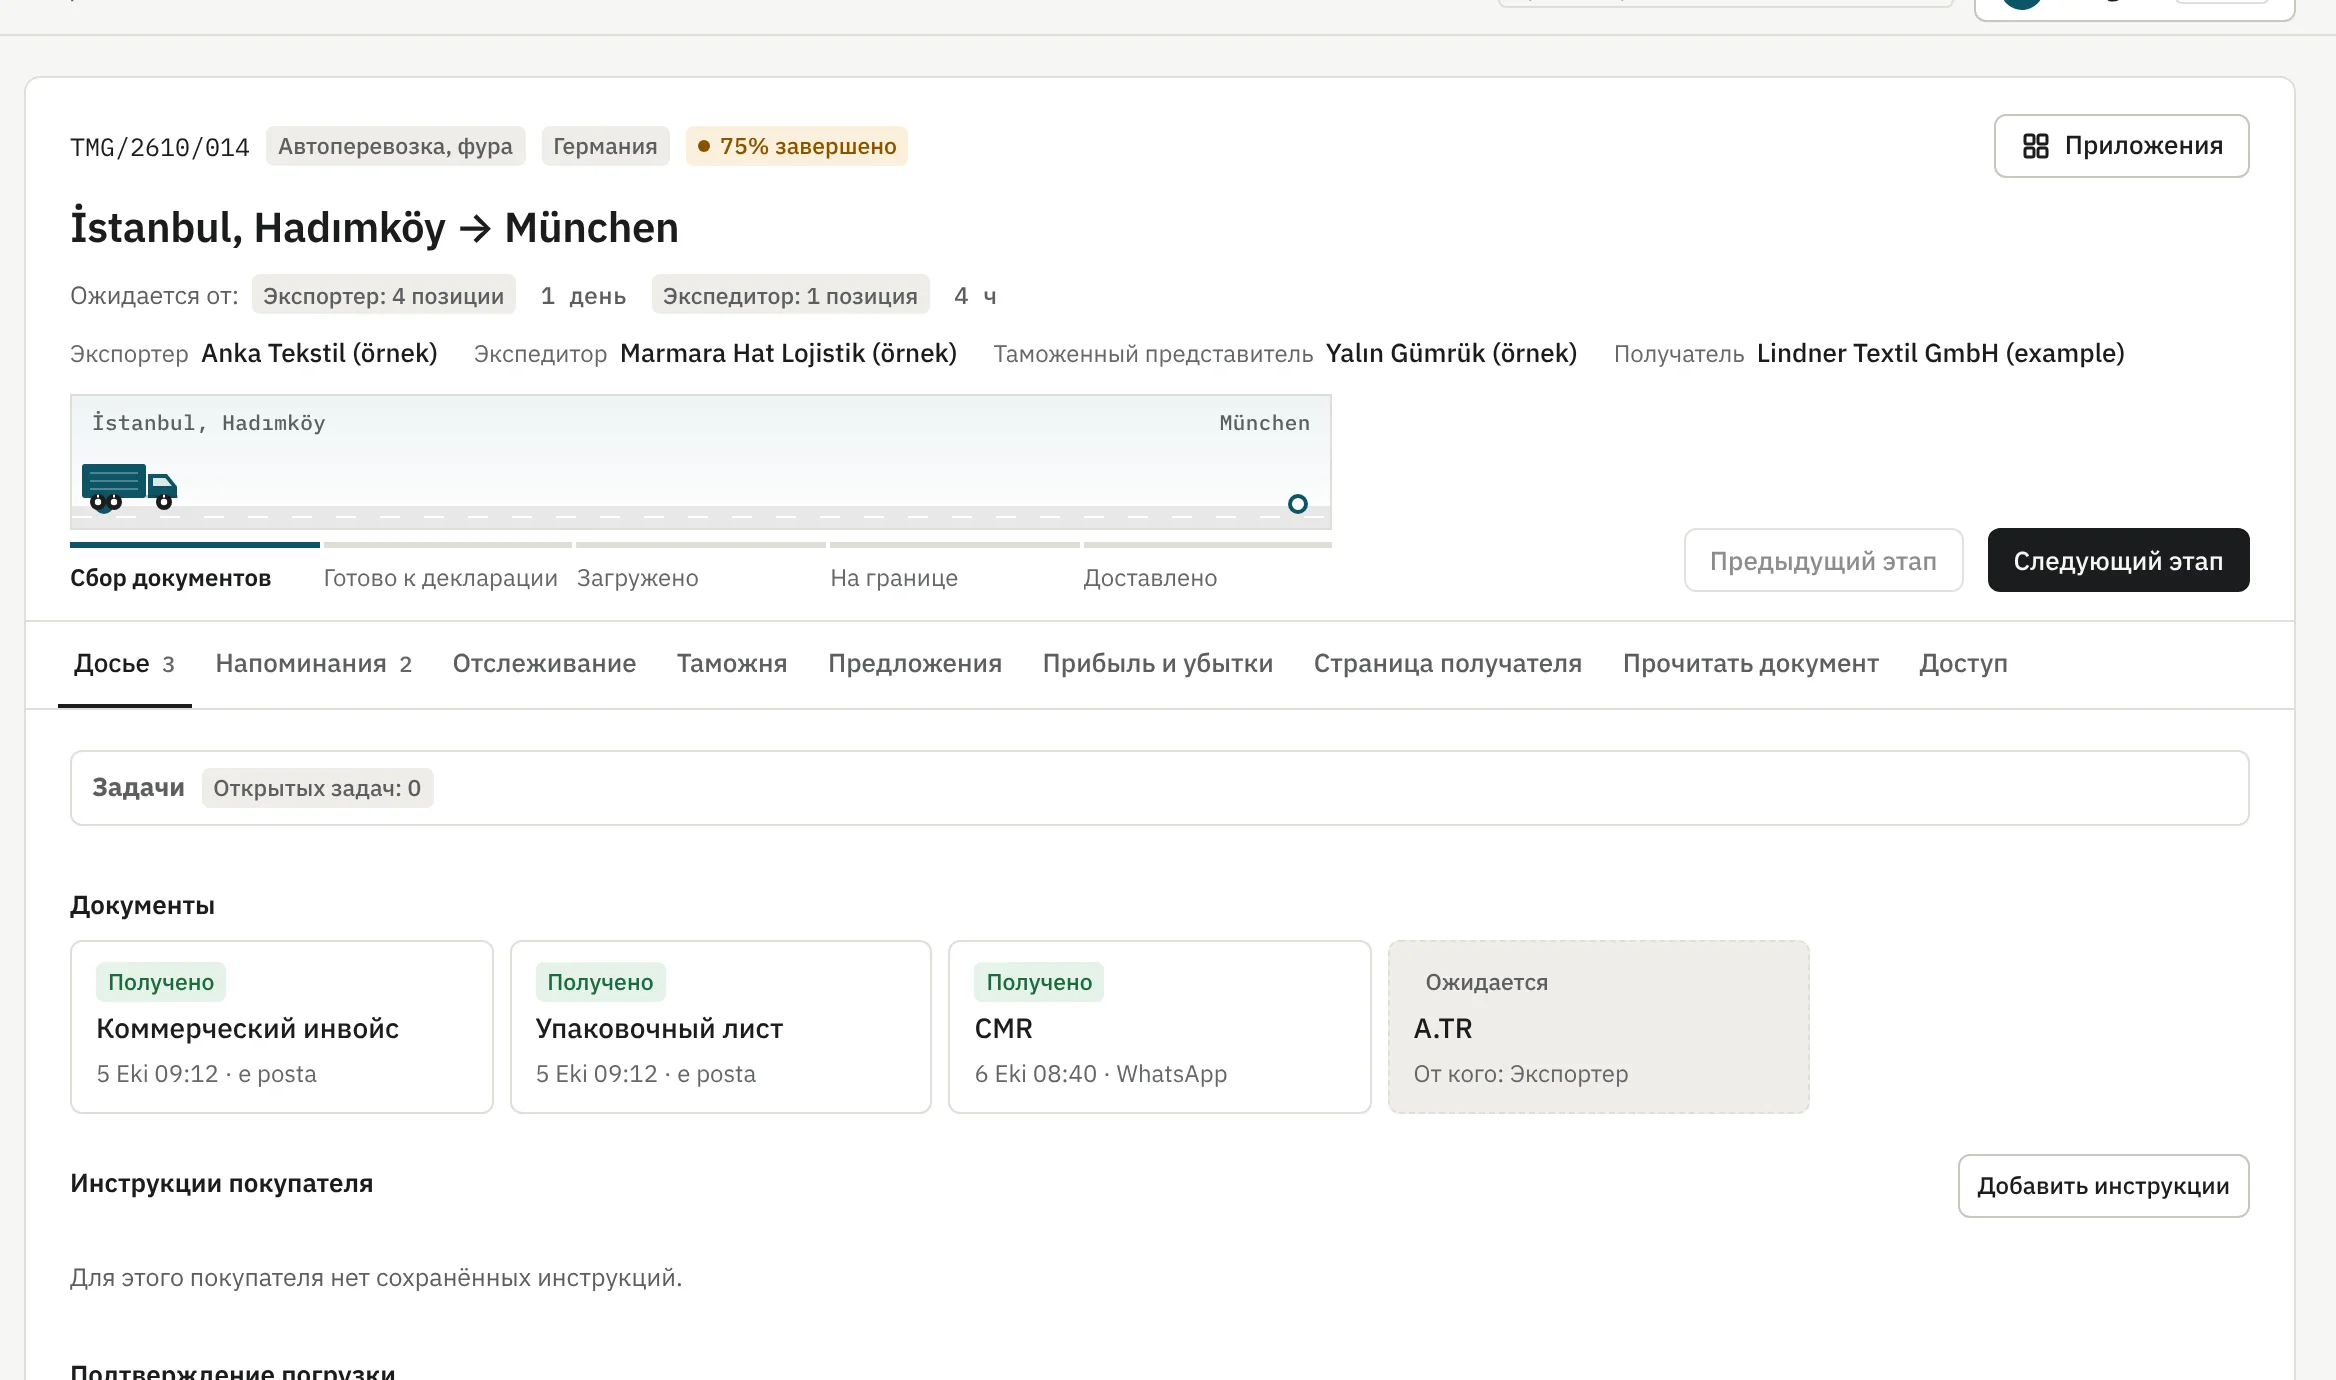Image resolution: width=2336 pixels, height=1380 pixels.
Task: Switch to Напоминания tab
Action: 314,664
